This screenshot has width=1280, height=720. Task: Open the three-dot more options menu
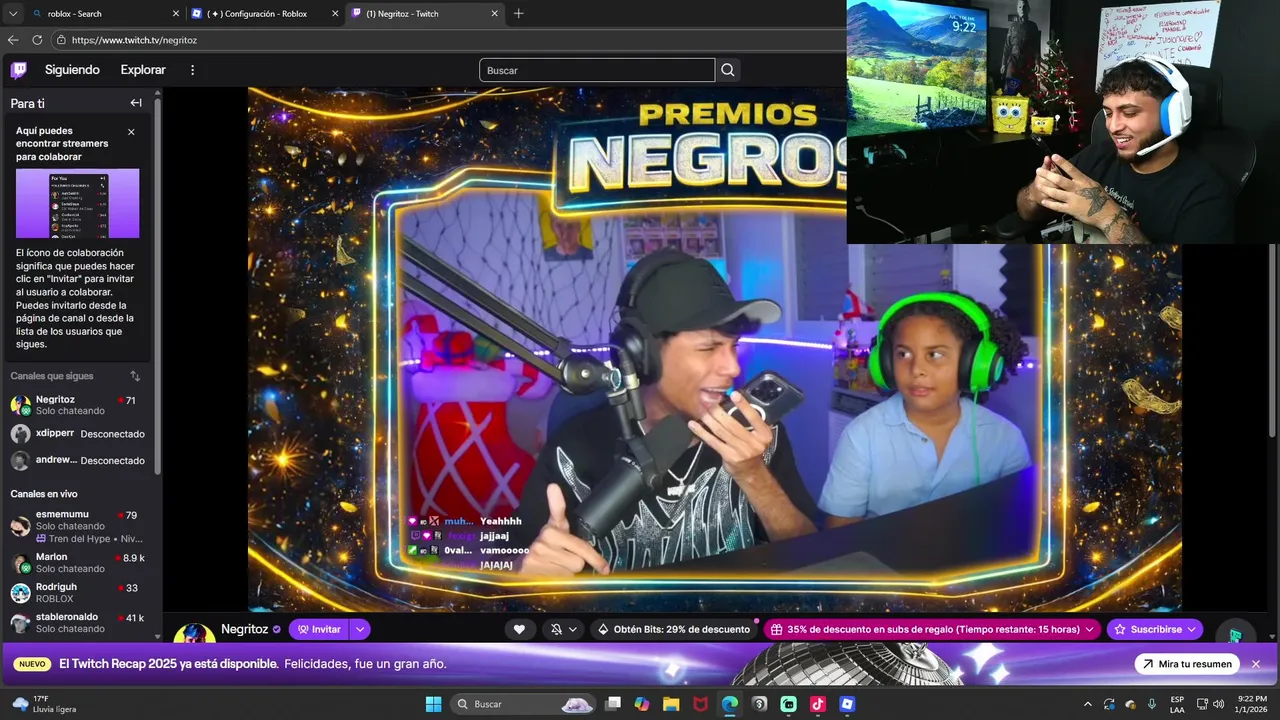point(193,70)
